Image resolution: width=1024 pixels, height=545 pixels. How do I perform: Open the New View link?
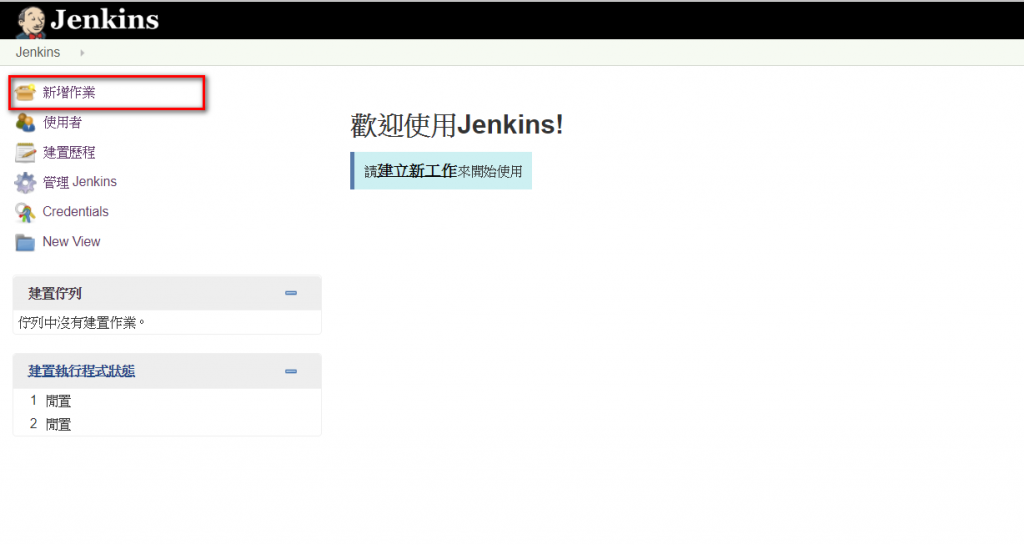[x=71, y=241]
